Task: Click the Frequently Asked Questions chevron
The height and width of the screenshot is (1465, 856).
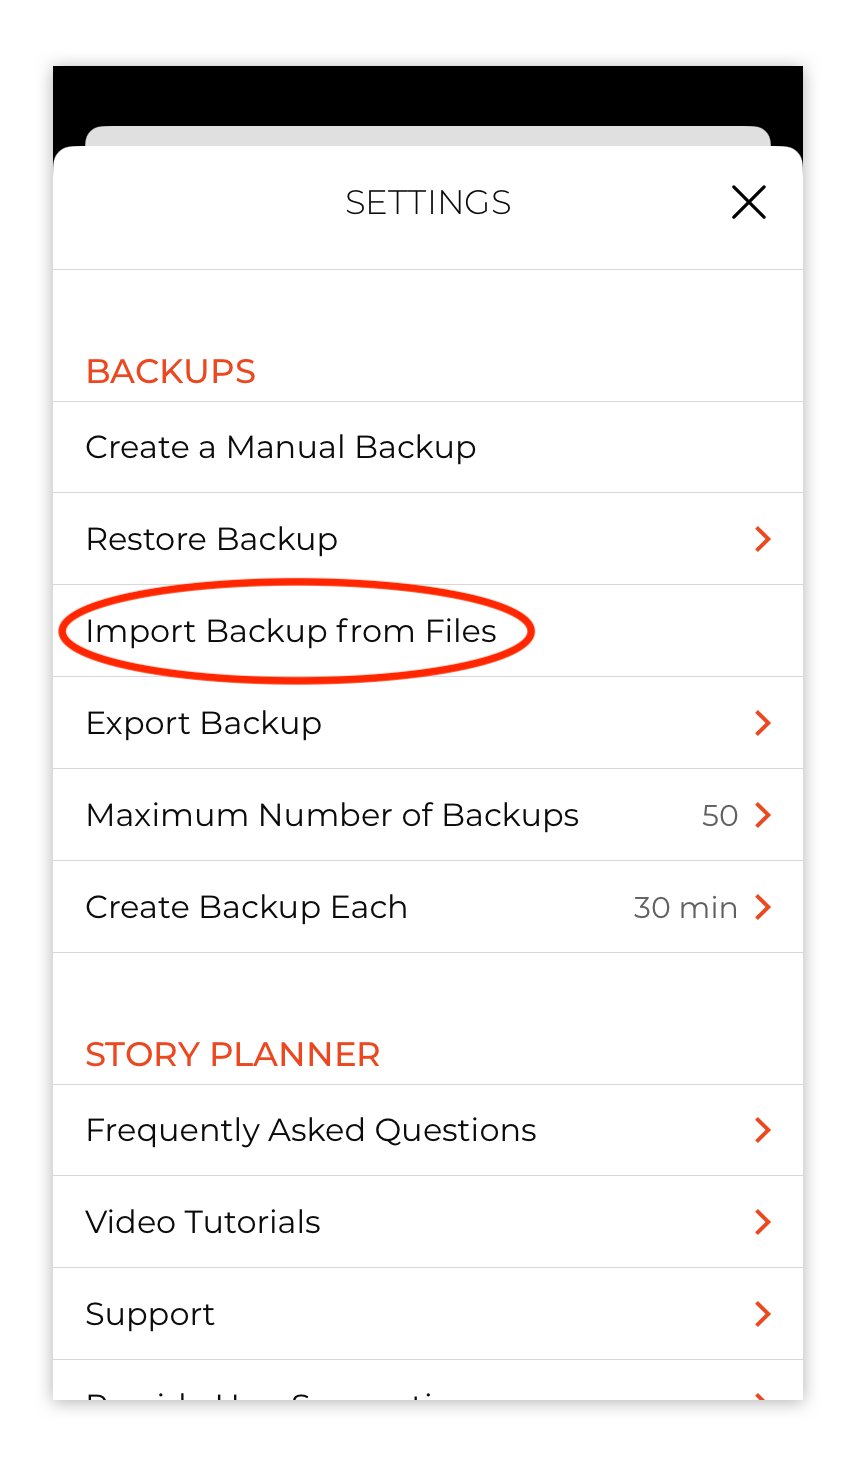Action: [763, 1130]
